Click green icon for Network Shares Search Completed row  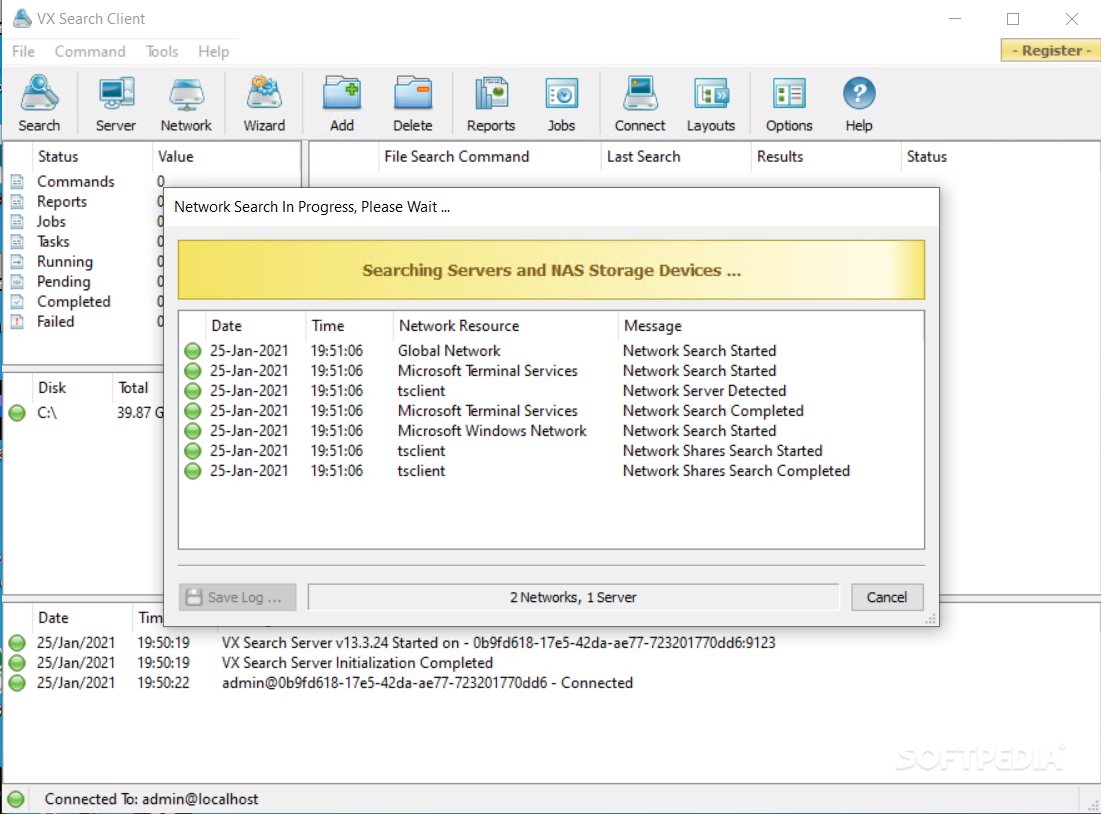[192, 471]
